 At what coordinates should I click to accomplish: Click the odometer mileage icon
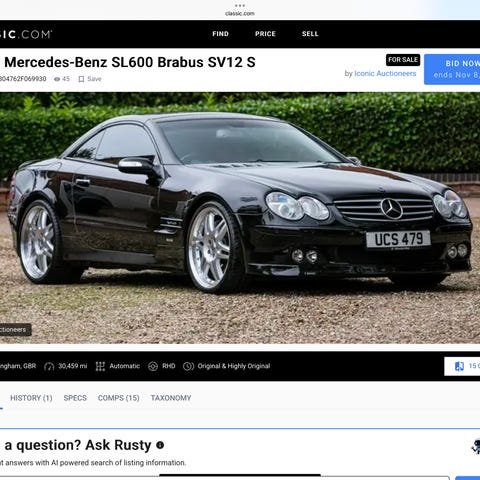pos(49,366)
